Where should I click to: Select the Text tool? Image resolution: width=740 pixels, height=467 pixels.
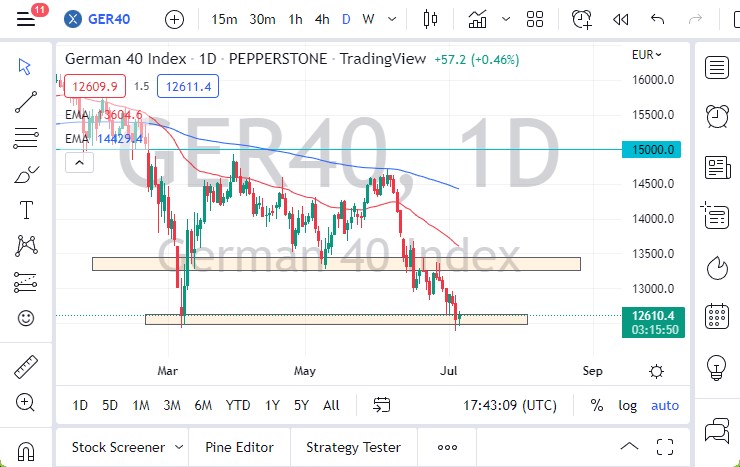26,209
